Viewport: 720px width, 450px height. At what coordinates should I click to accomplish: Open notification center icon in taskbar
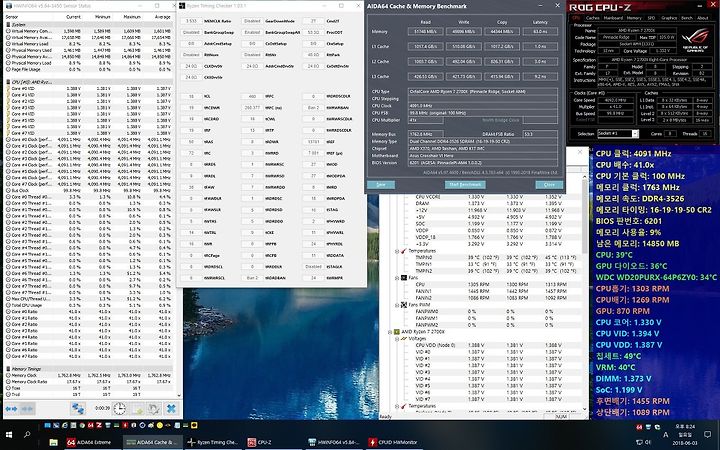tap(709, 434)
